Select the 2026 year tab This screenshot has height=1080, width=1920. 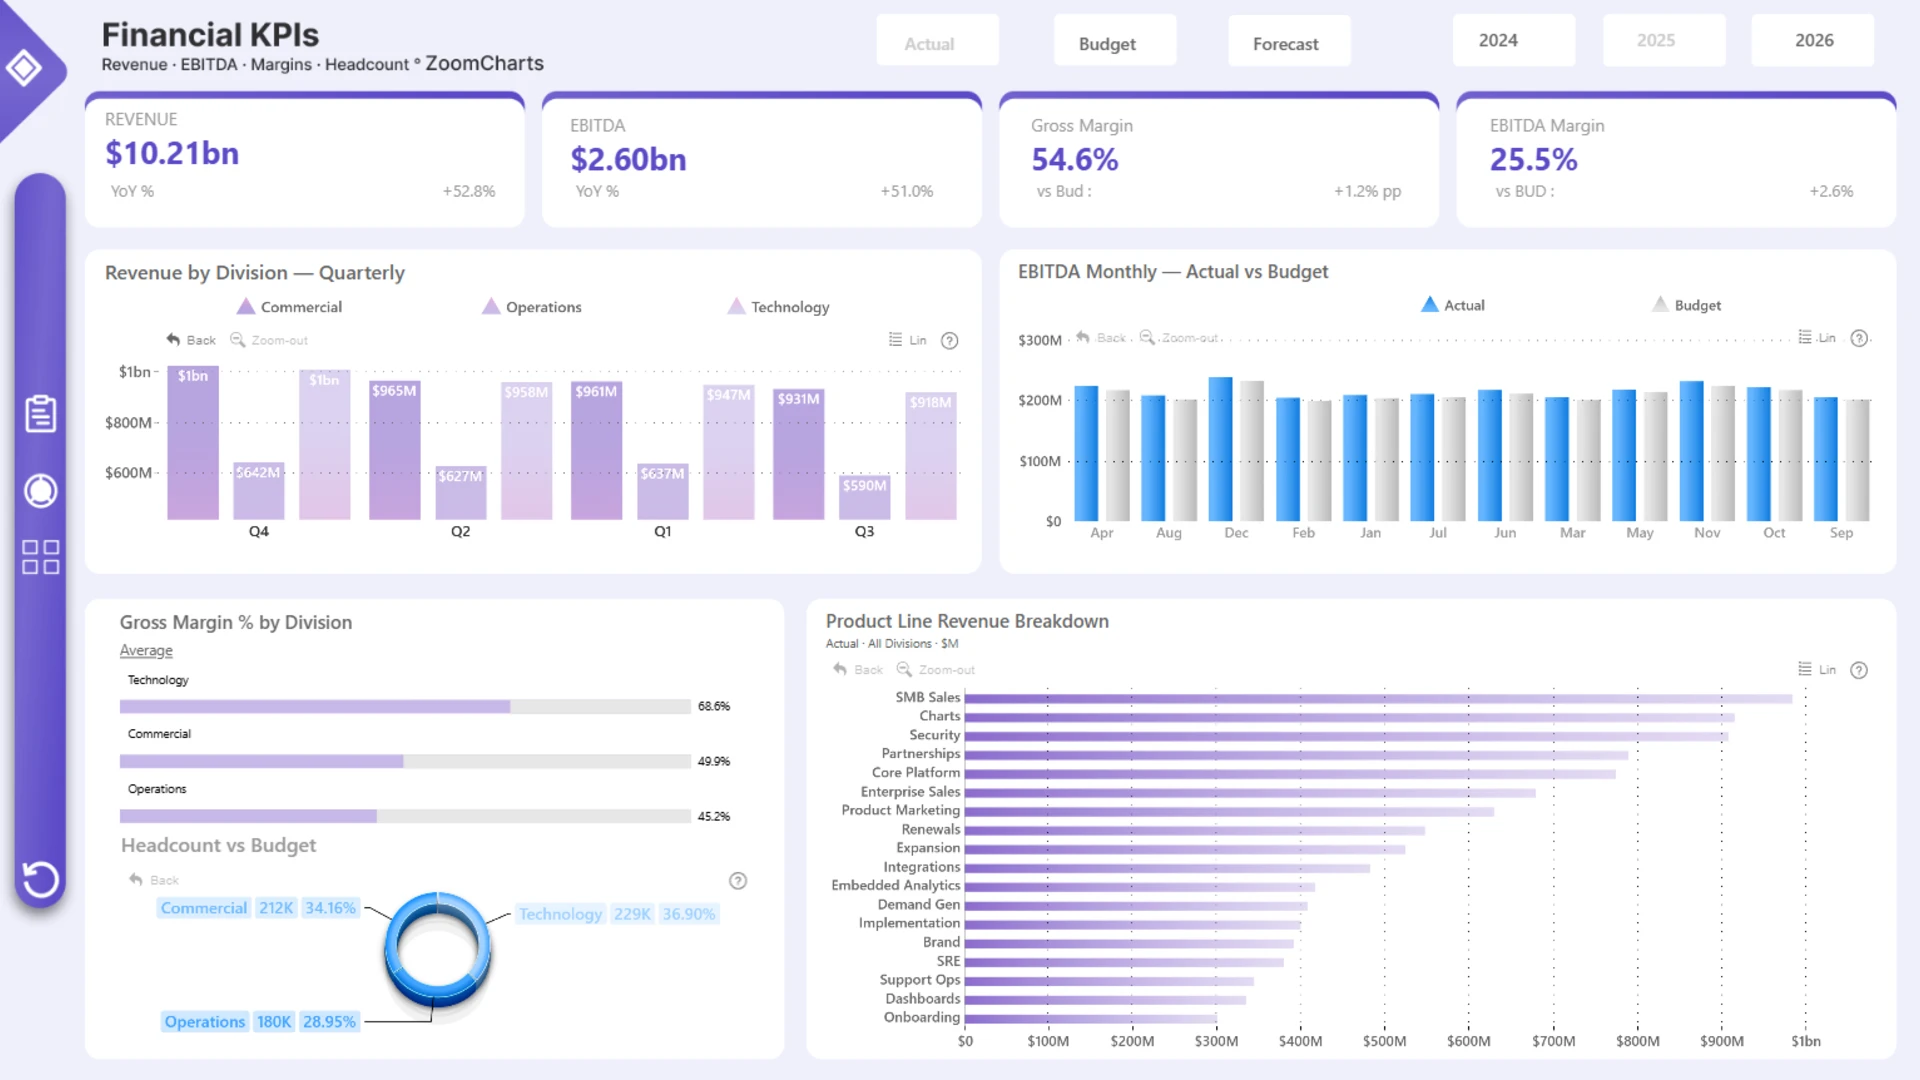pos(1813,40)
